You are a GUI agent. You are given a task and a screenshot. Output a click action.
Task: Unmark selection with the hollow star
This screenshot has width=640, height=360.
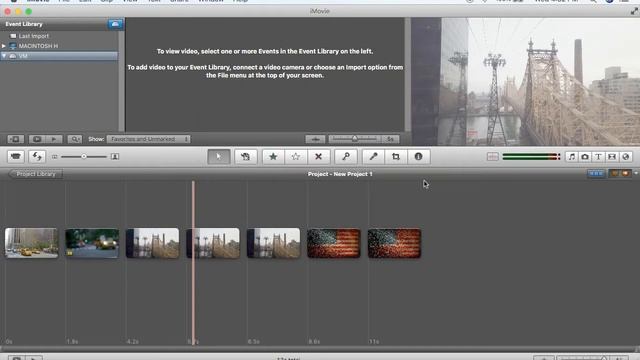296,157
